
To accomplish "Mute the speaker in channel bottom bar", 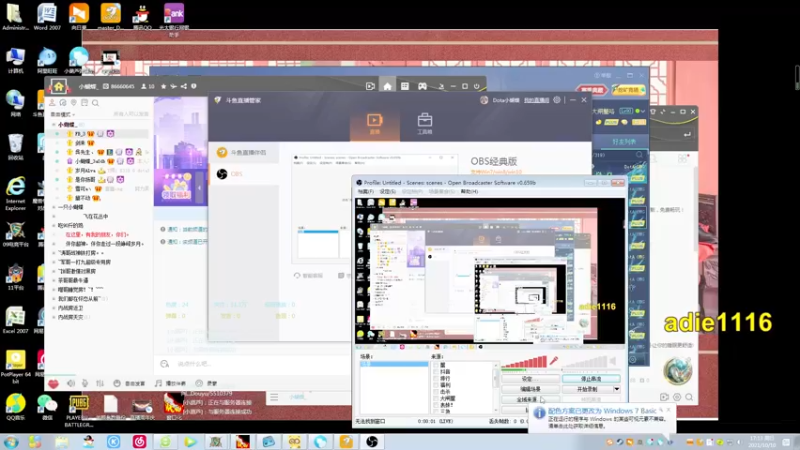I will [x=71, y=383].
